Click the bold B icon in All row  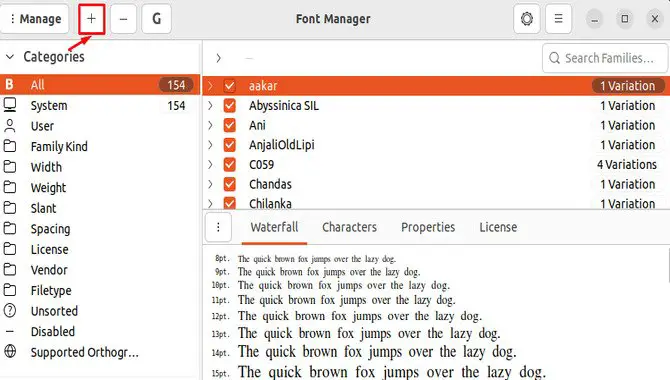9,85
